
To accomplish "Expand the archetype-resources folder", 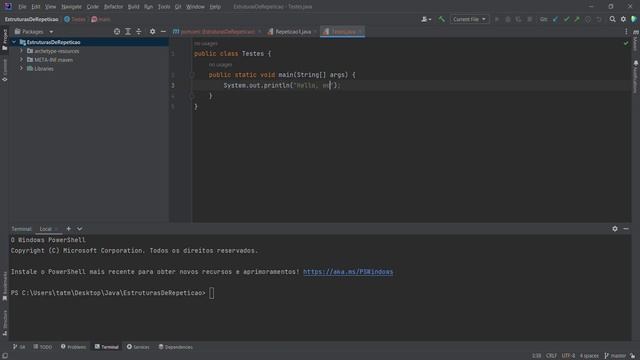I will (x=21, y=51).
